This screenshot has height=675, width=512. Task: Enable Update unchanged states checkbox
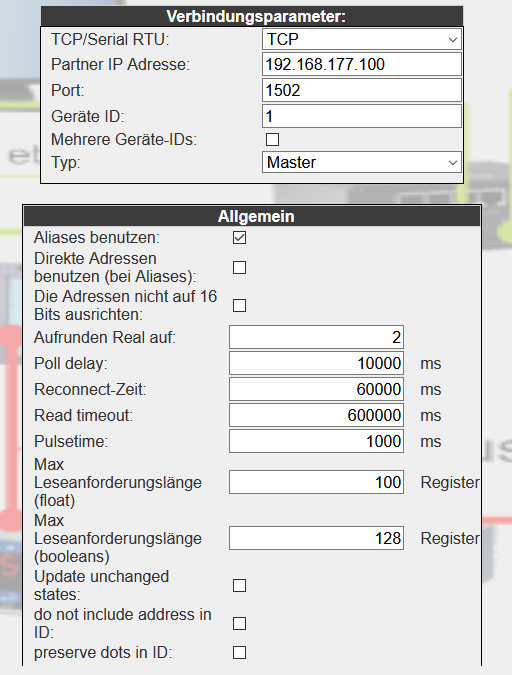[239, 585]
